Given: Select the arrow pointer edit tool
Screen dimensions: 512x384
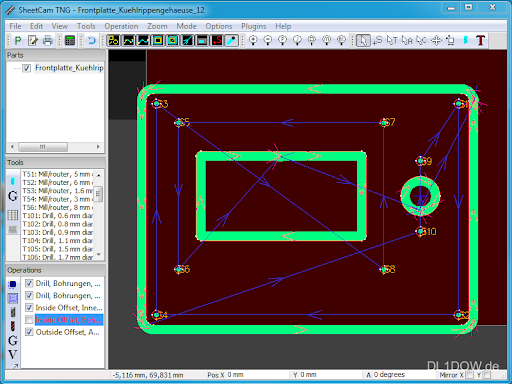Looking at the screenshot, I should coord(363,41).
